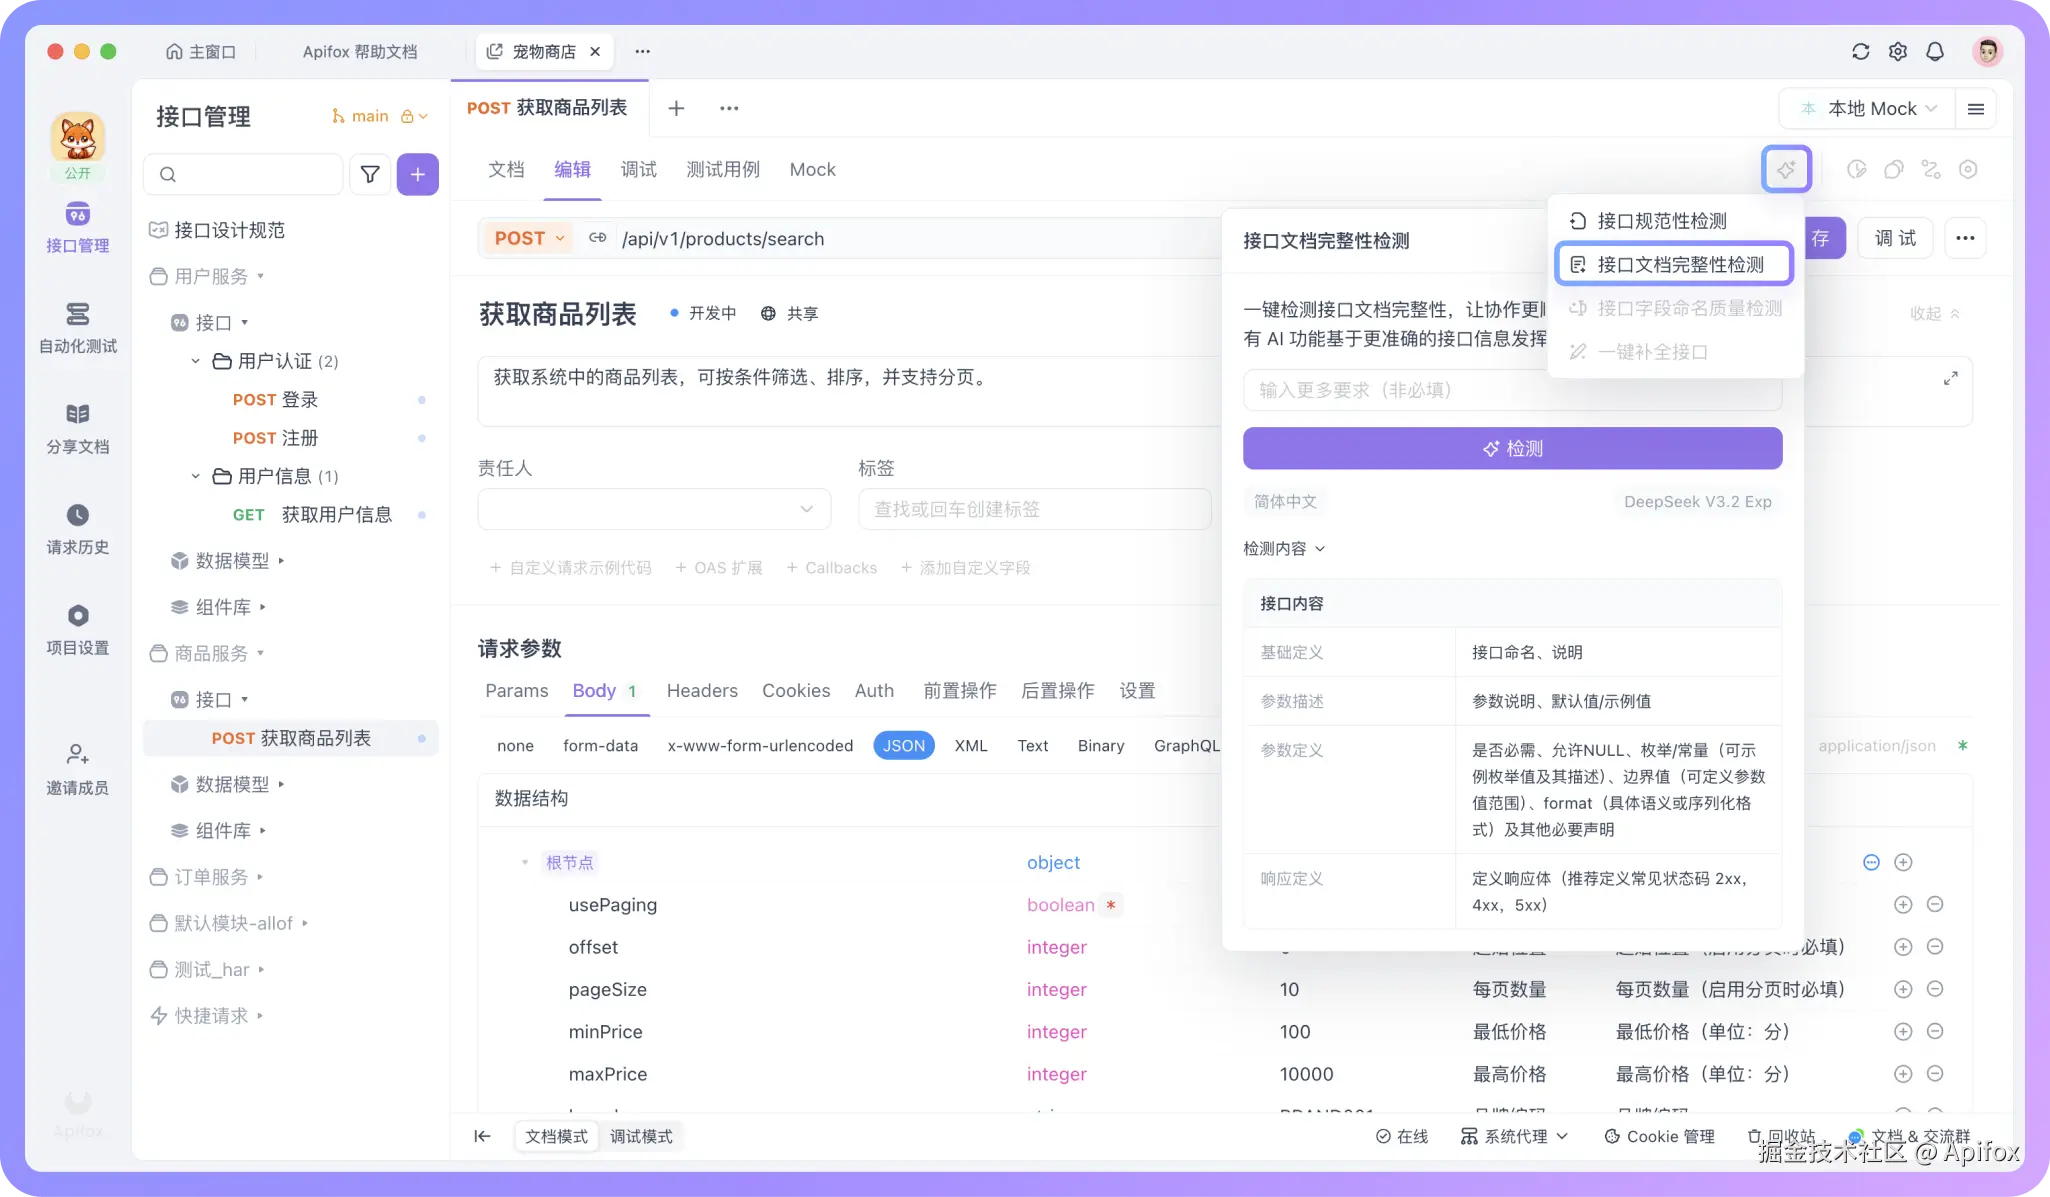The width and height of the screenshot is (2050, 1197).
Task: Open the 本地 Mock environment dropdown
Action: pos(1871,108)
